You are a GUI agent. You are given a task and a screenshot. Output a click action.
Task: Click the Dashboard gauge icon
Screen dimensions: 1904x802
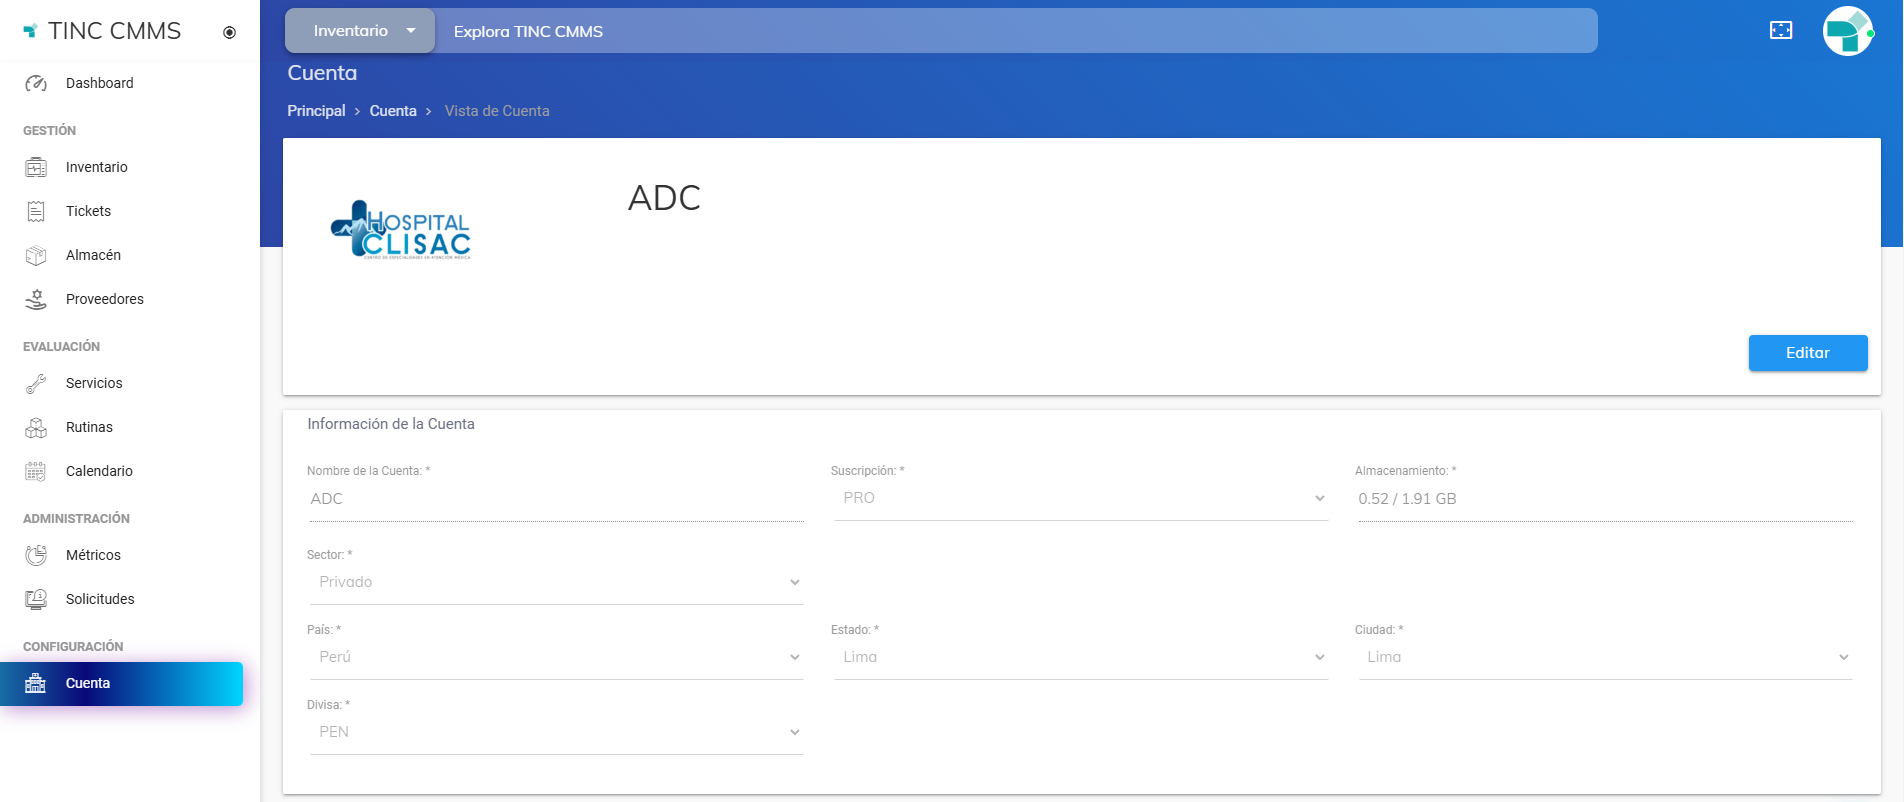tap(36, 83)
